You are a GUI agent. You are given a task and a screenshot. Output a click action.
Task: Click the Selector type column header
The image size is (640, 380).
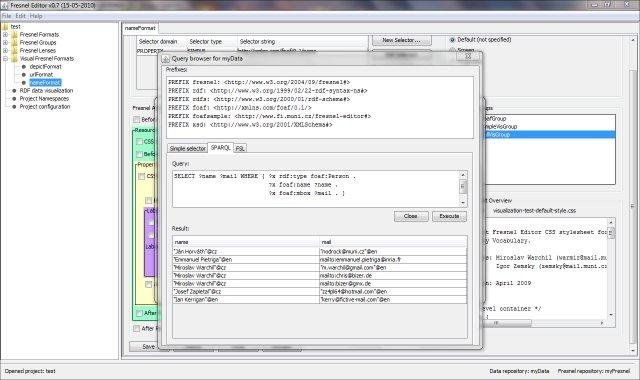tap(212, 42)
